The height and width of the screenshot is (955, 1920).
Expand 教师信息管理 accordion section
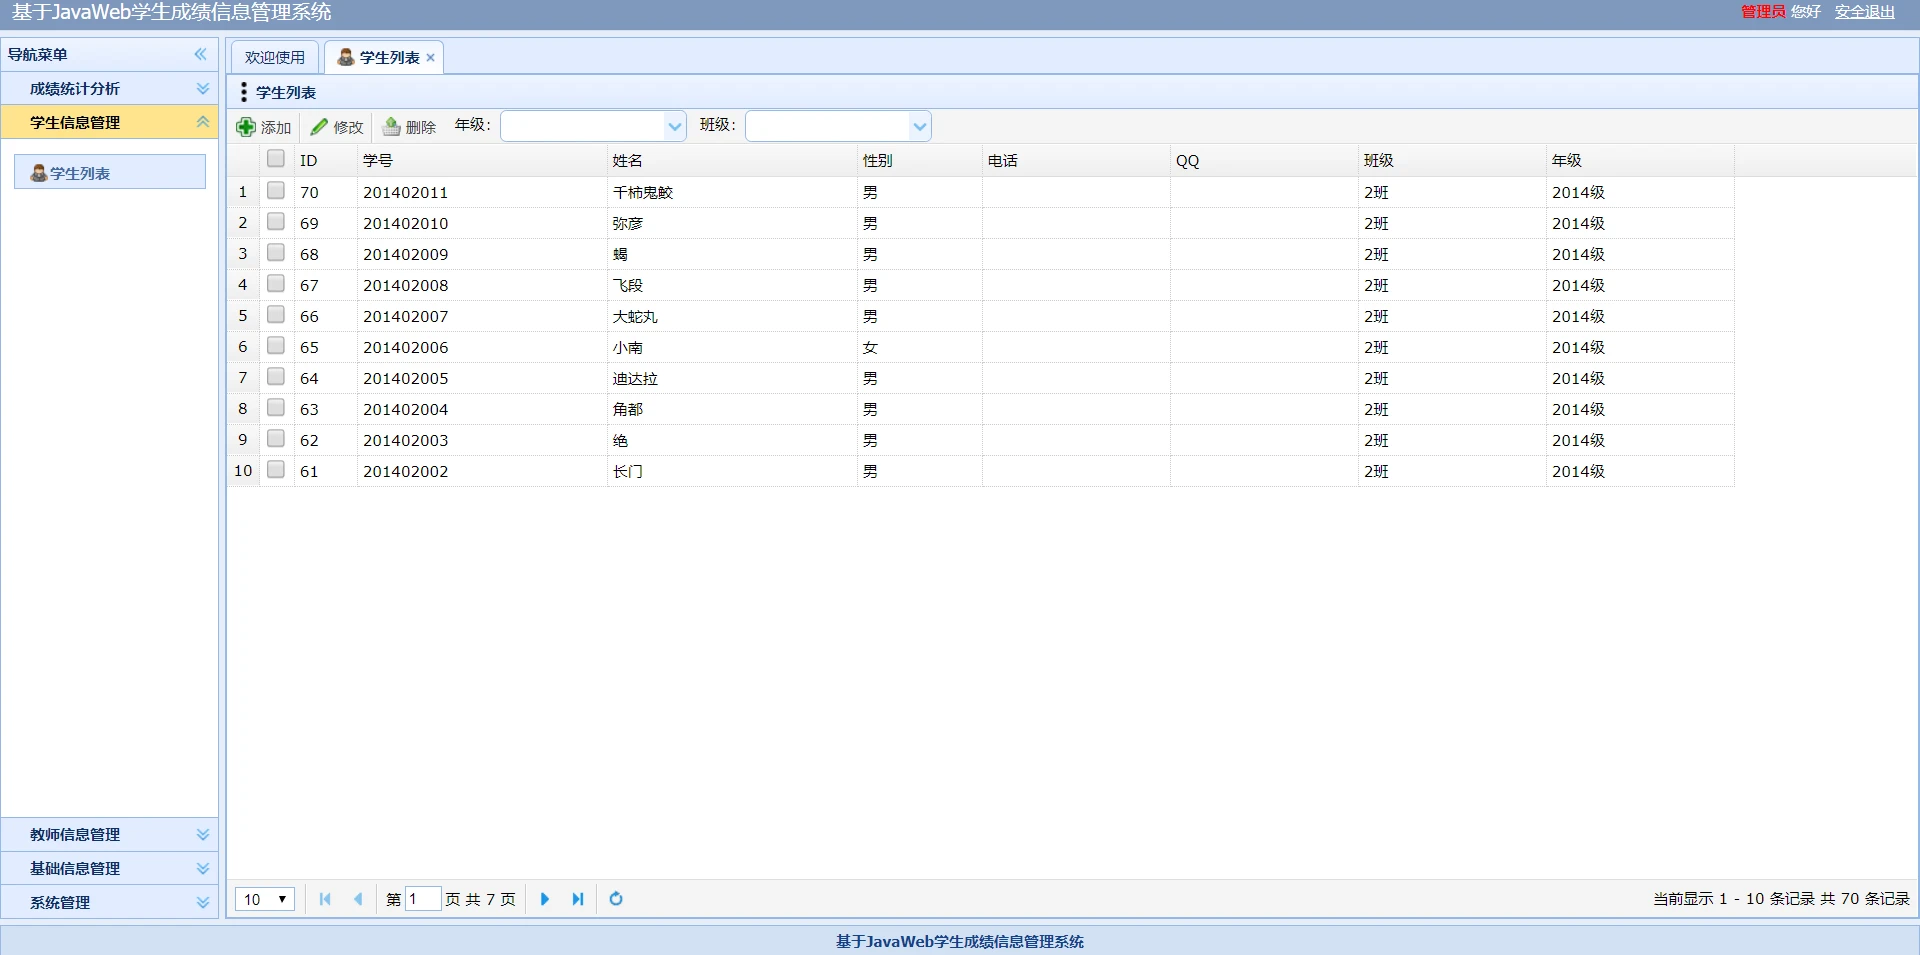[203, 834]
